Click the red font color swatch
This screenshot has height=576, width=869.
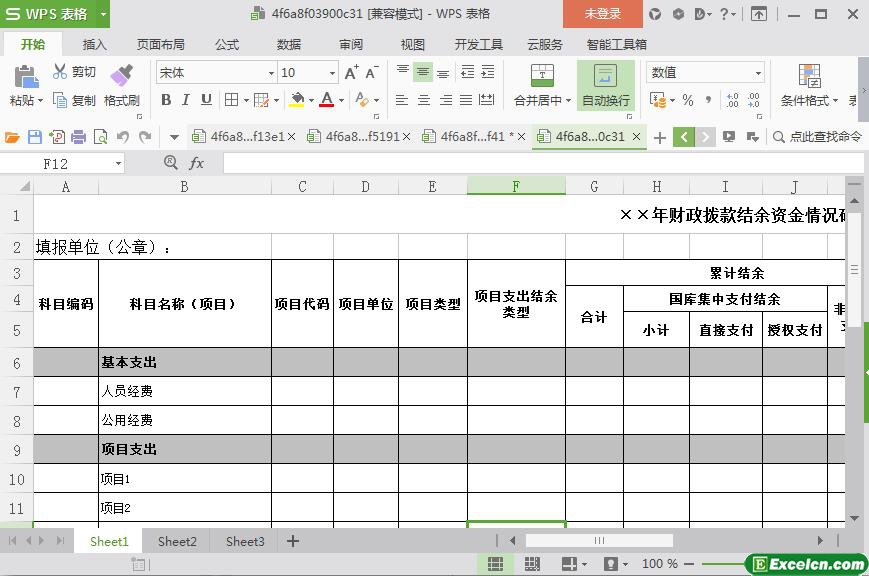coord(326,100)
